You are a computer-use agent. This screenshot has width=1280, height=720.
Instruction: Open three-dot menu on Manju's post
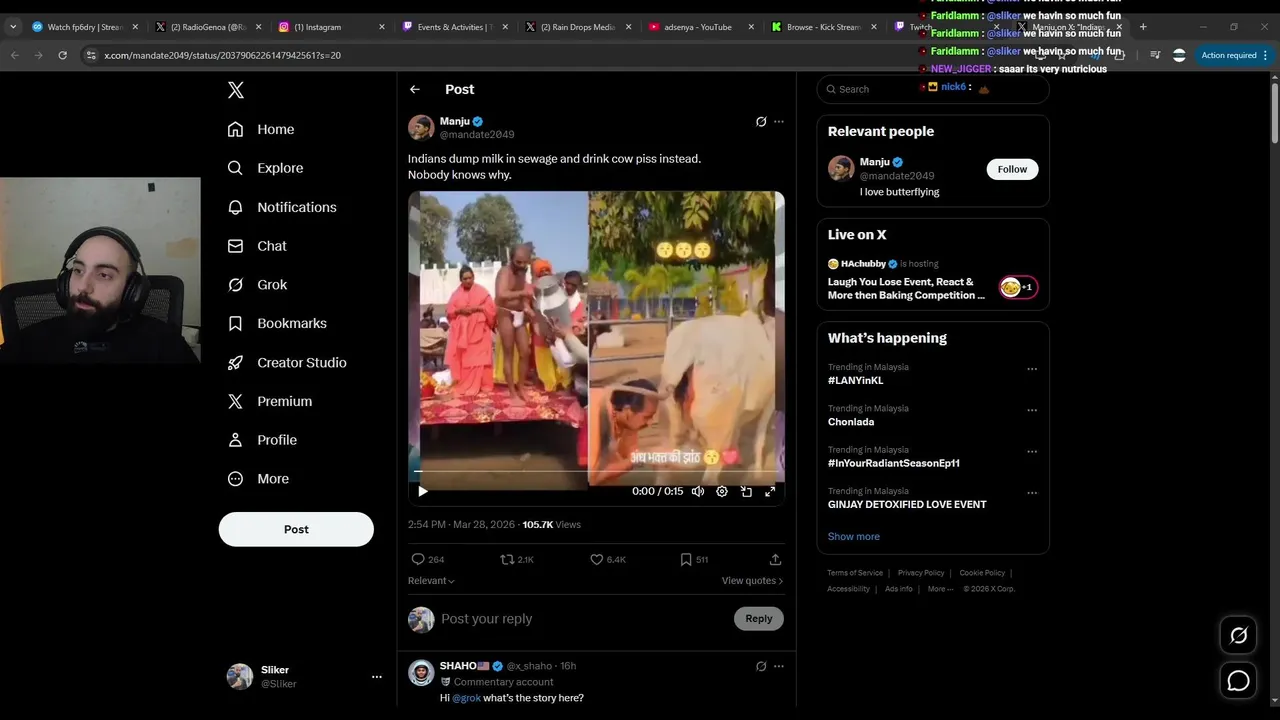779,122
